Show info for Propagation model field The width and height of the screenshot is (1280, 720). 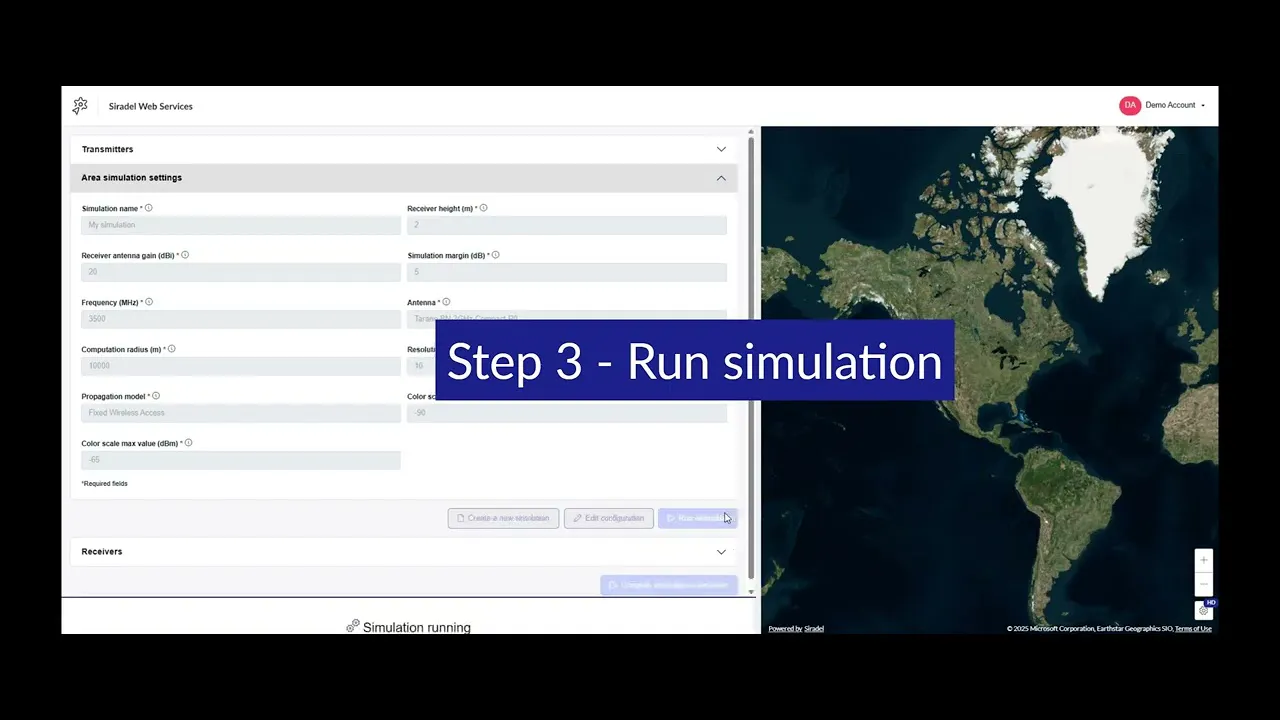pyautogui.click(x=156, y=396)
